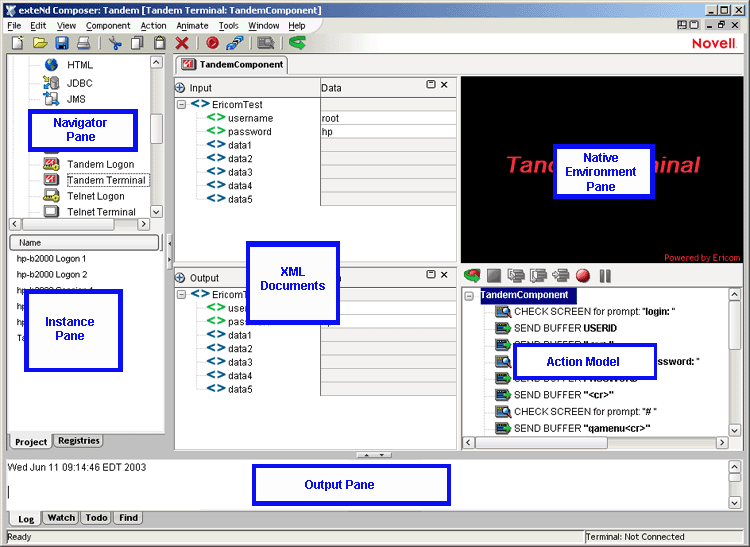Click the navigator tree scroll-up arrow
Image resolution: width=750 pixels, height=547 pixels.
click(156, 62)
